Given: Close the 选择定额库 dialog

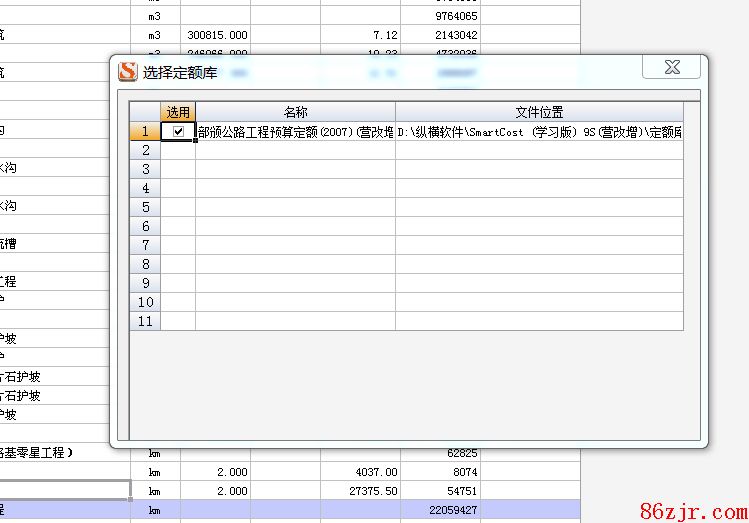Looking at the screenshot, I should (671, 68).
